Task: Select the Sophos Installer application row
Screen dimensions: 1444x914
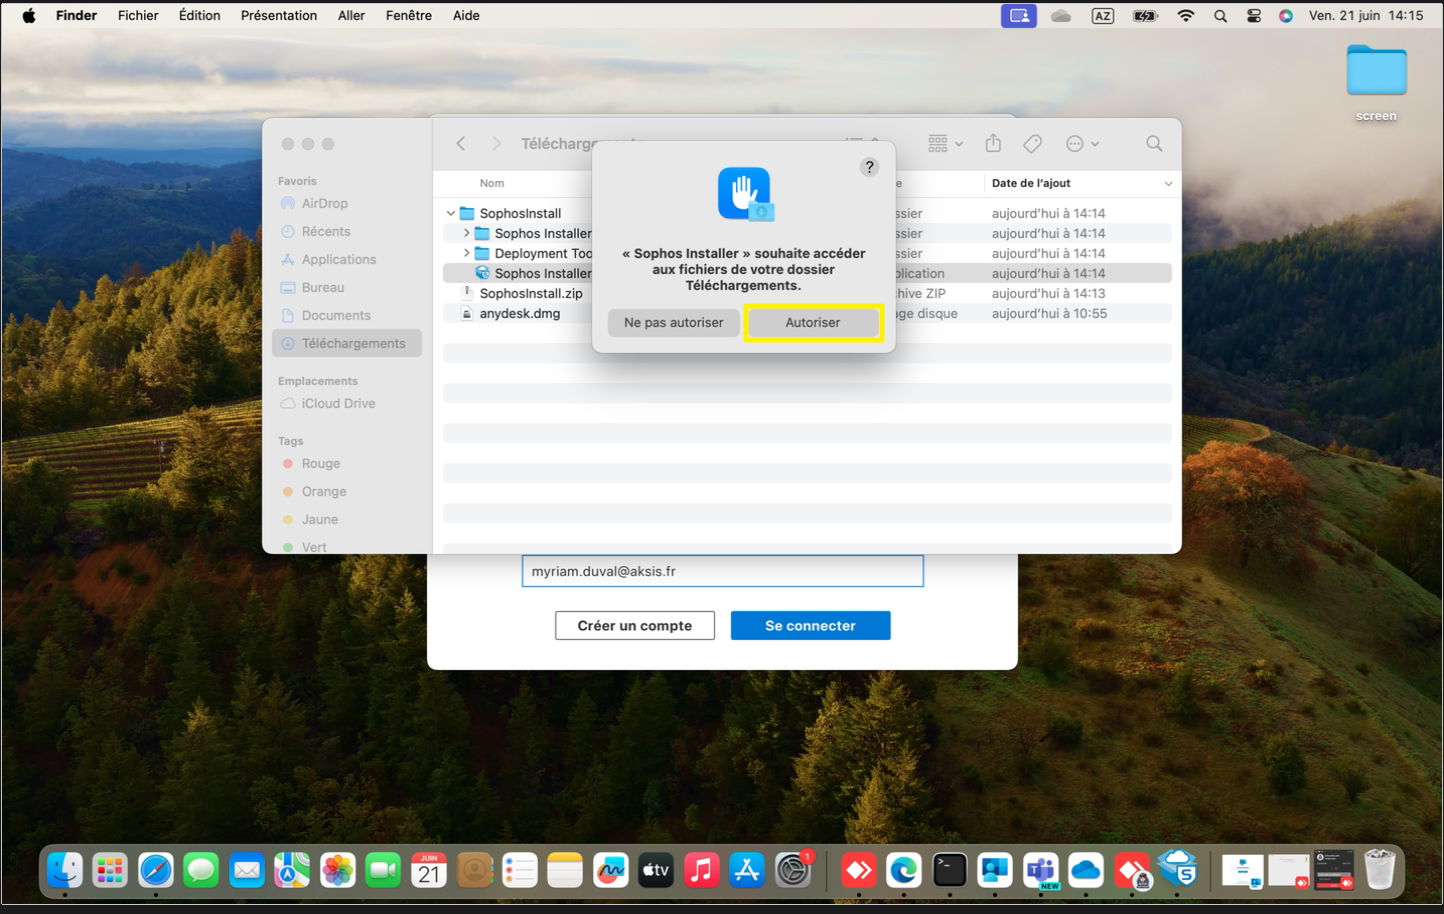Action: tap(807, 273)
